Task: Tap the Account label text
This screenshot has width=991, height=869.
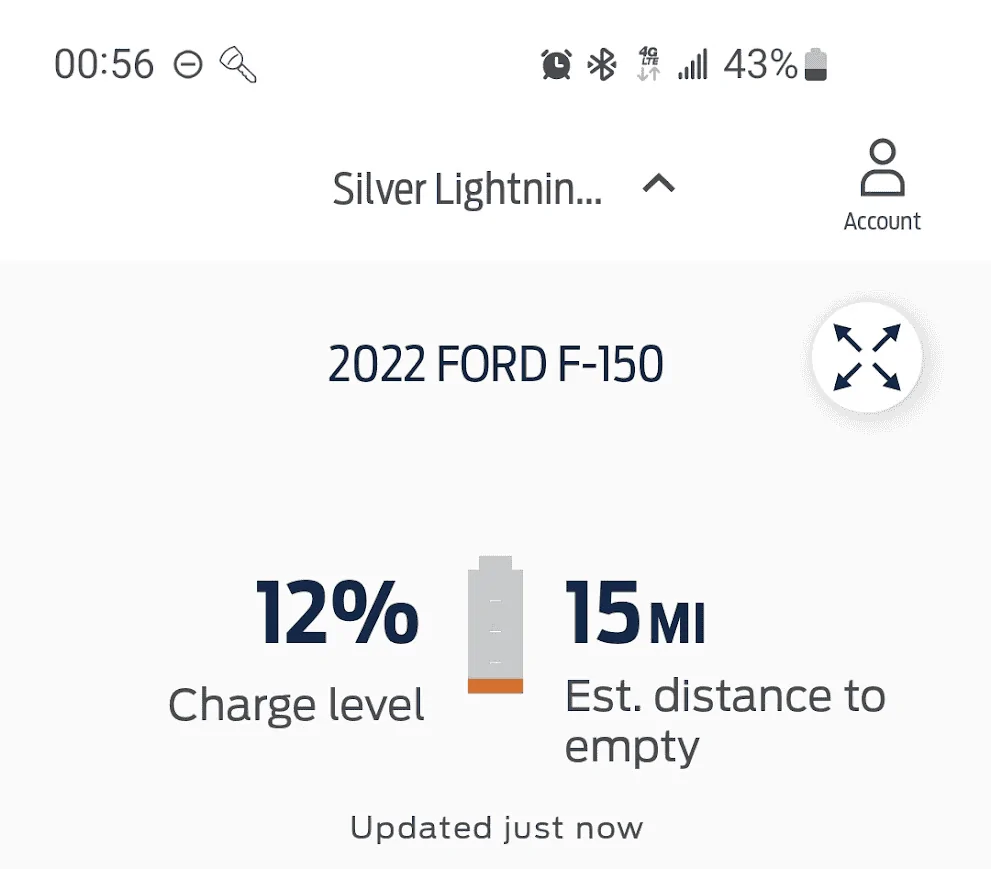Action: [x=881, y=221]
